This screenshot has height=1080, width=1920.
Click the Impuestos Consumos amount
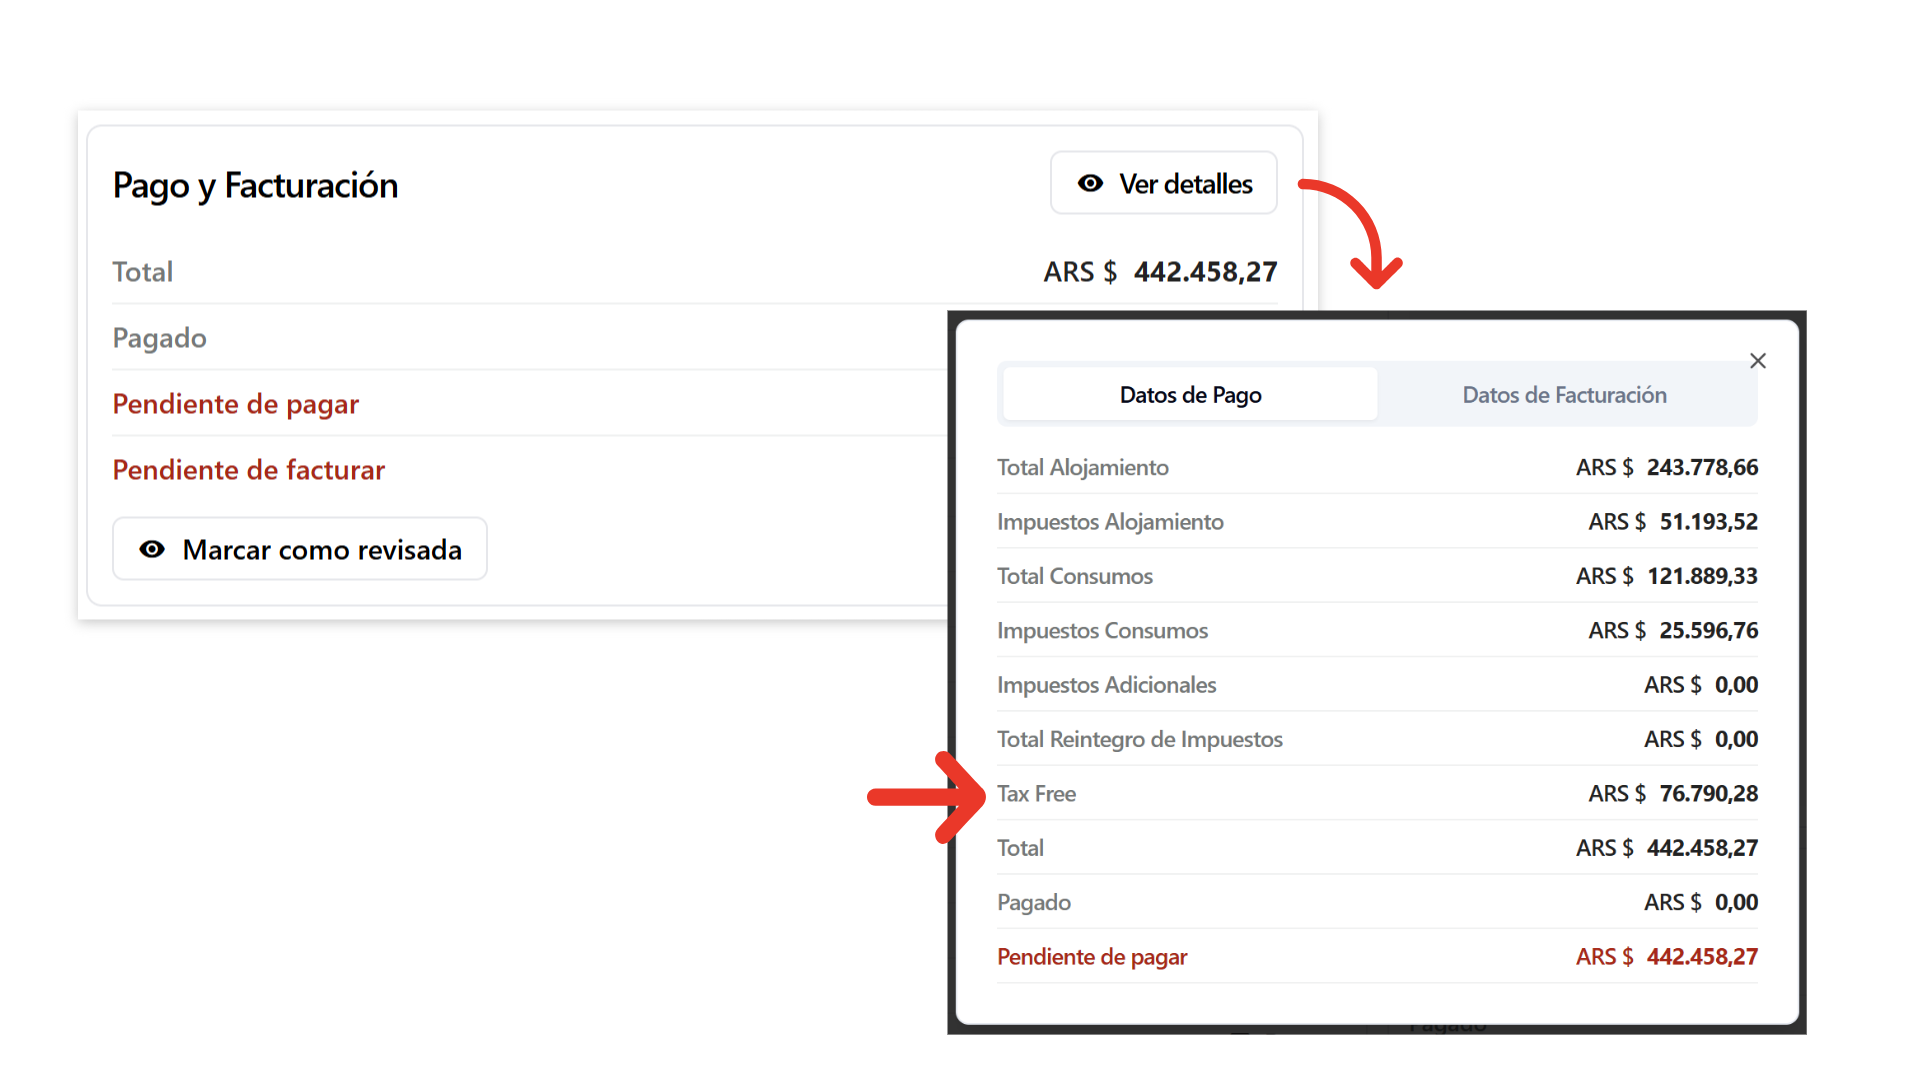point(1708,631)
